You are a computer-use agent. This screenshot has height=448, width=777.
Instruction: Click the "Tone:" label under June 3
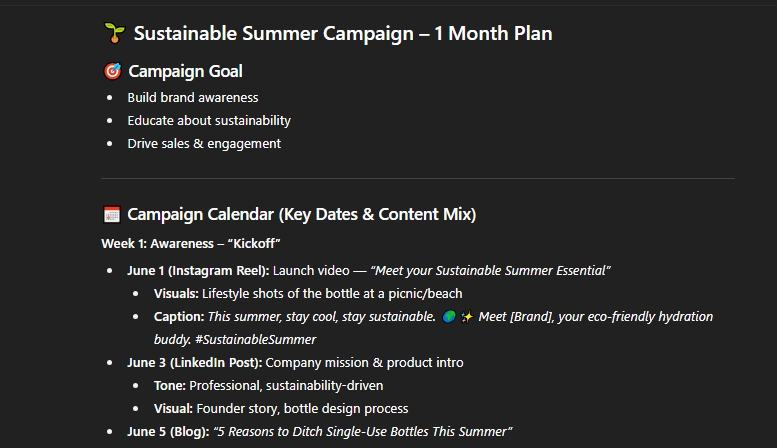pyautogui.click(x=172, y=386)
